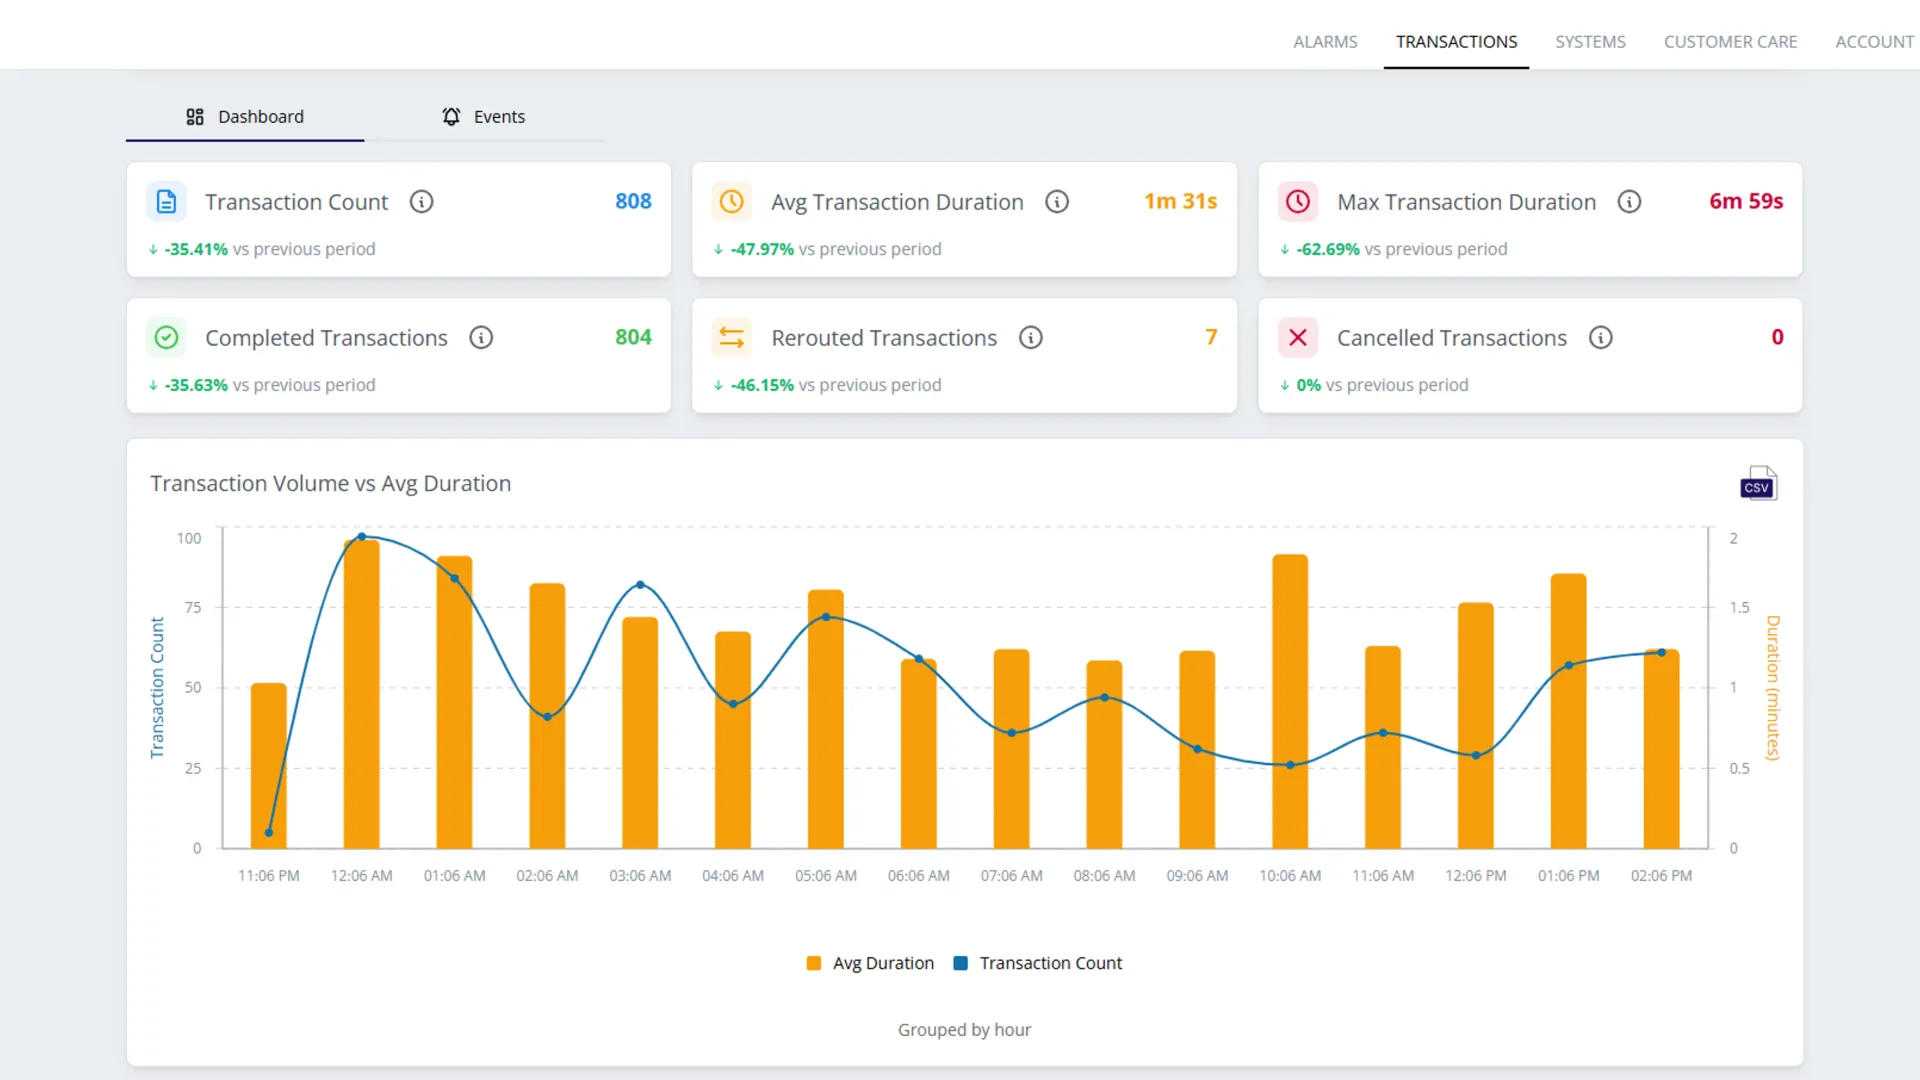Click info icon beside Avg Transaction Duration
Viewport: 1920px width, 1080px height.
[x=1057, y=202]
